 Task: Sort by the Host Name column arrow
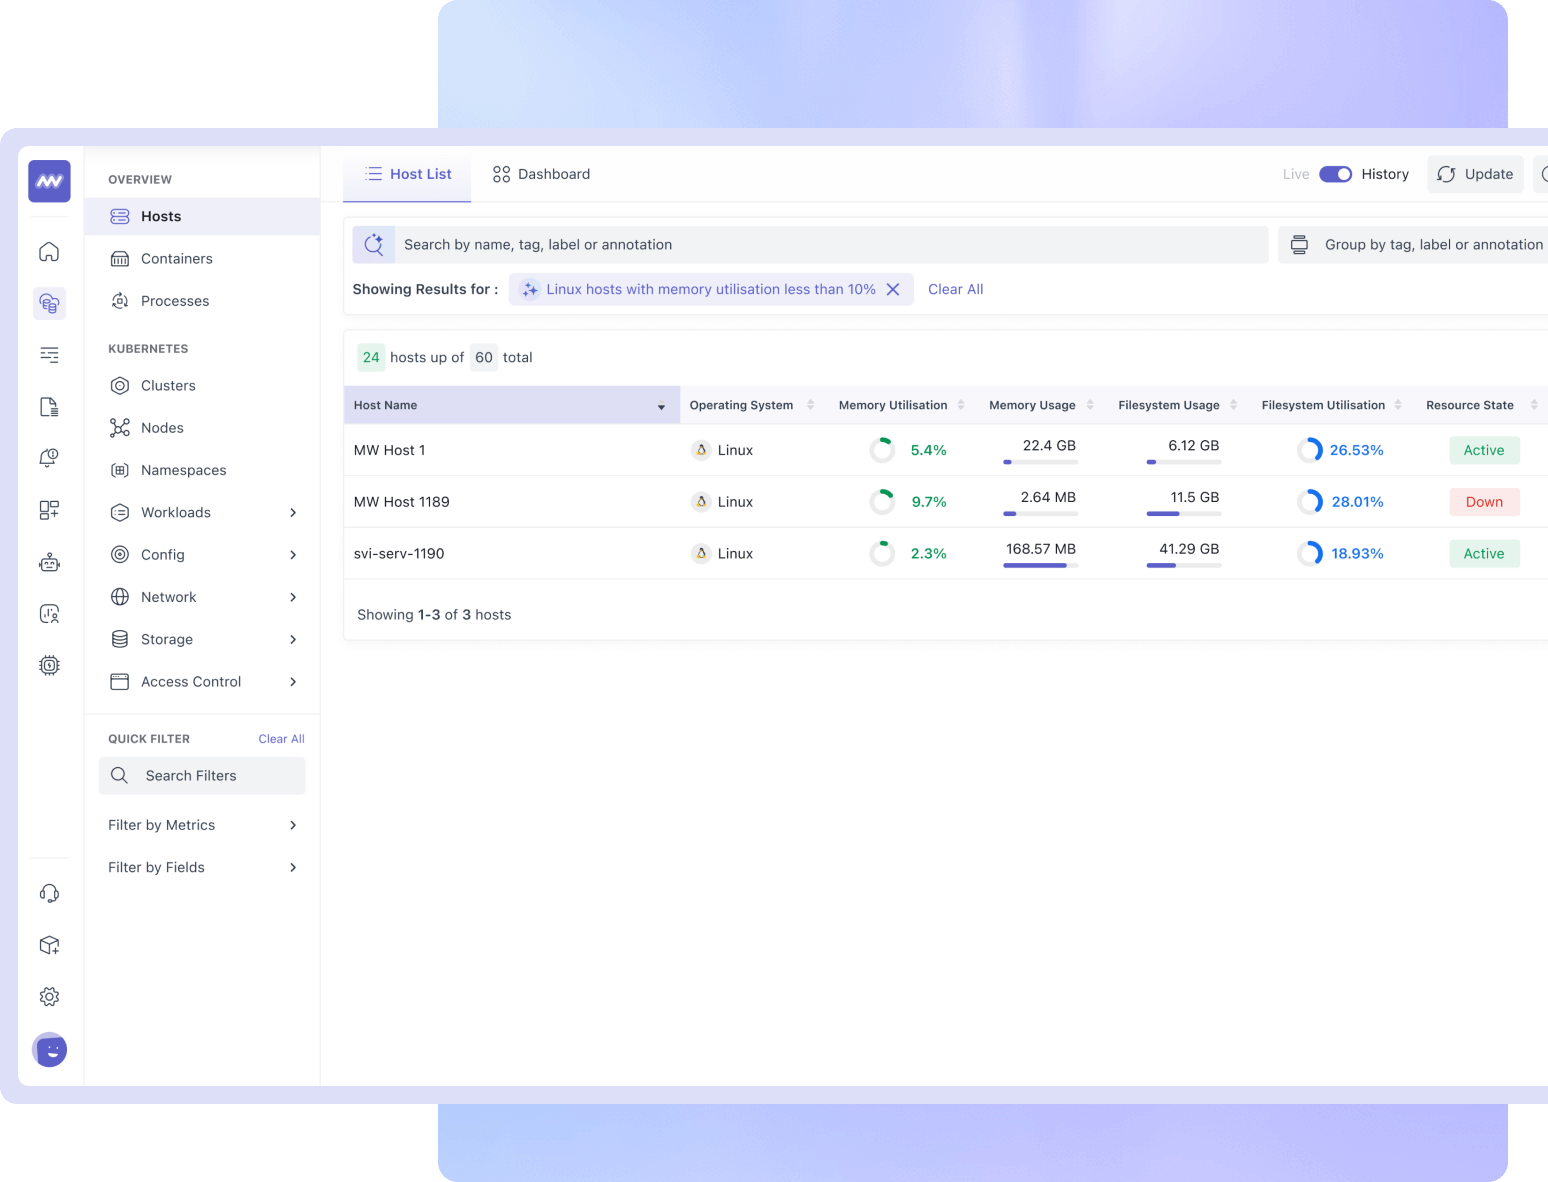[x=661, y=406]
